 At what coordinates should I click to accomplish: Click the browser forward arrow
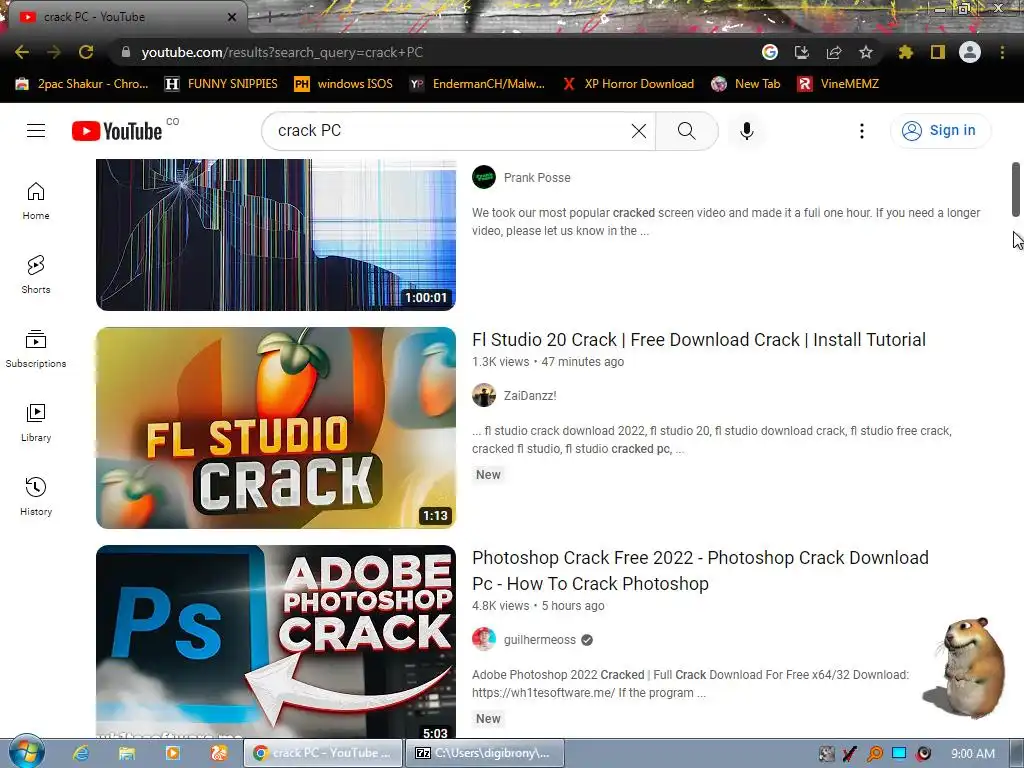coord(54,52)
